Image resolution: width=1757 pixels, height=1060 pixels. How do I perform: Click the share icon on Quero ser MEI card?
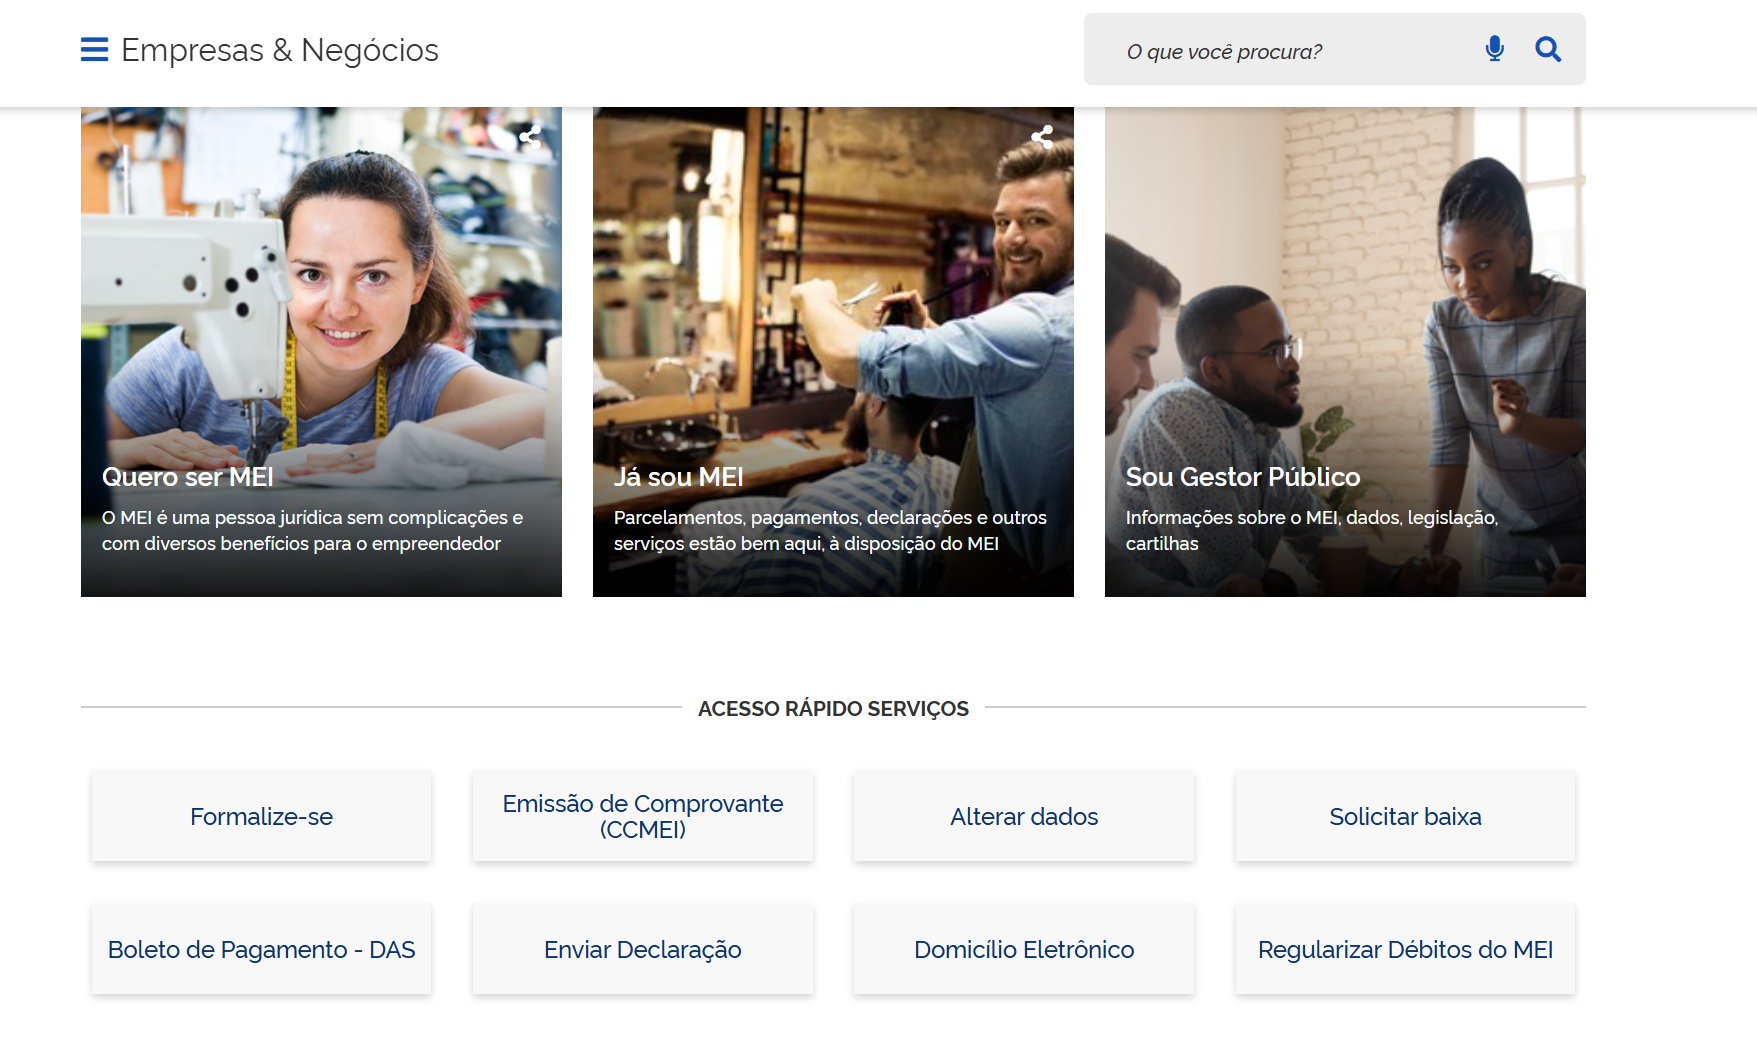tap(530, 136)
